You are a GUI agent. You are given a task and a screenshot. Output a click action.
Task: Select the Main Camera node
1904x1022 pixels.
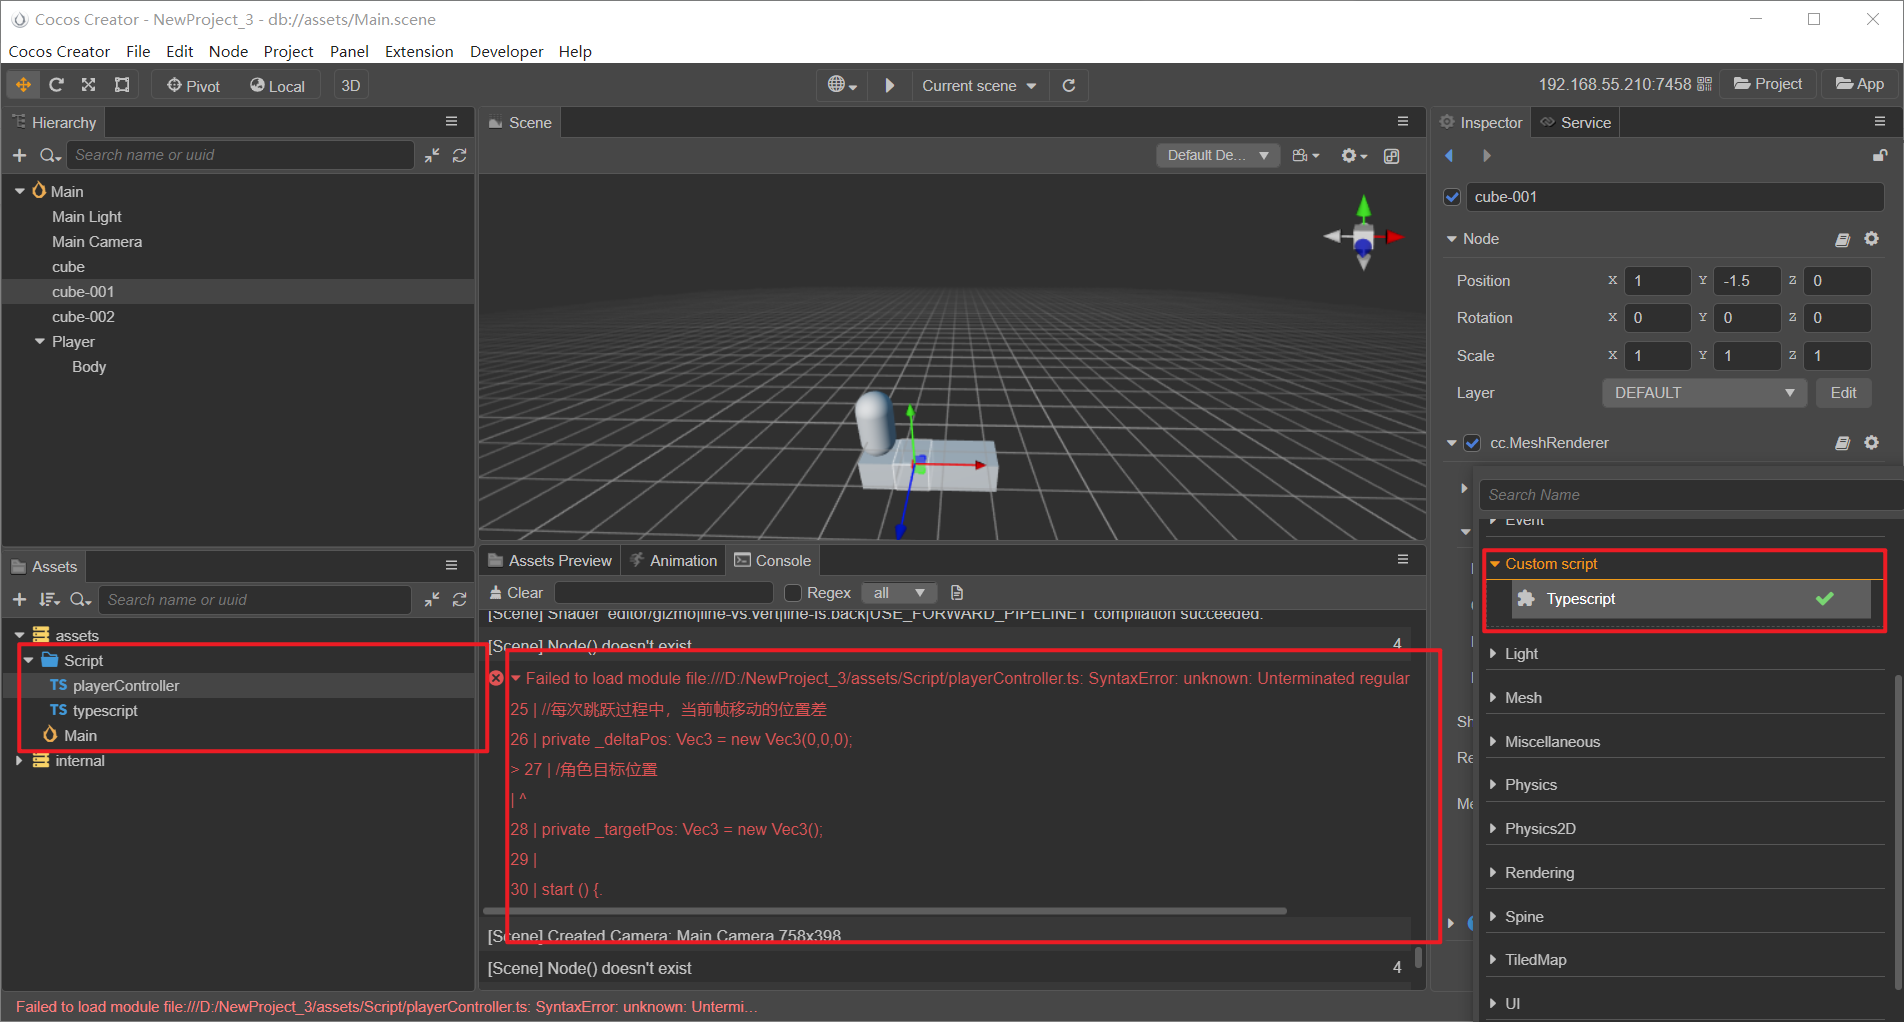pyautogui.click(x=97, y=242)
